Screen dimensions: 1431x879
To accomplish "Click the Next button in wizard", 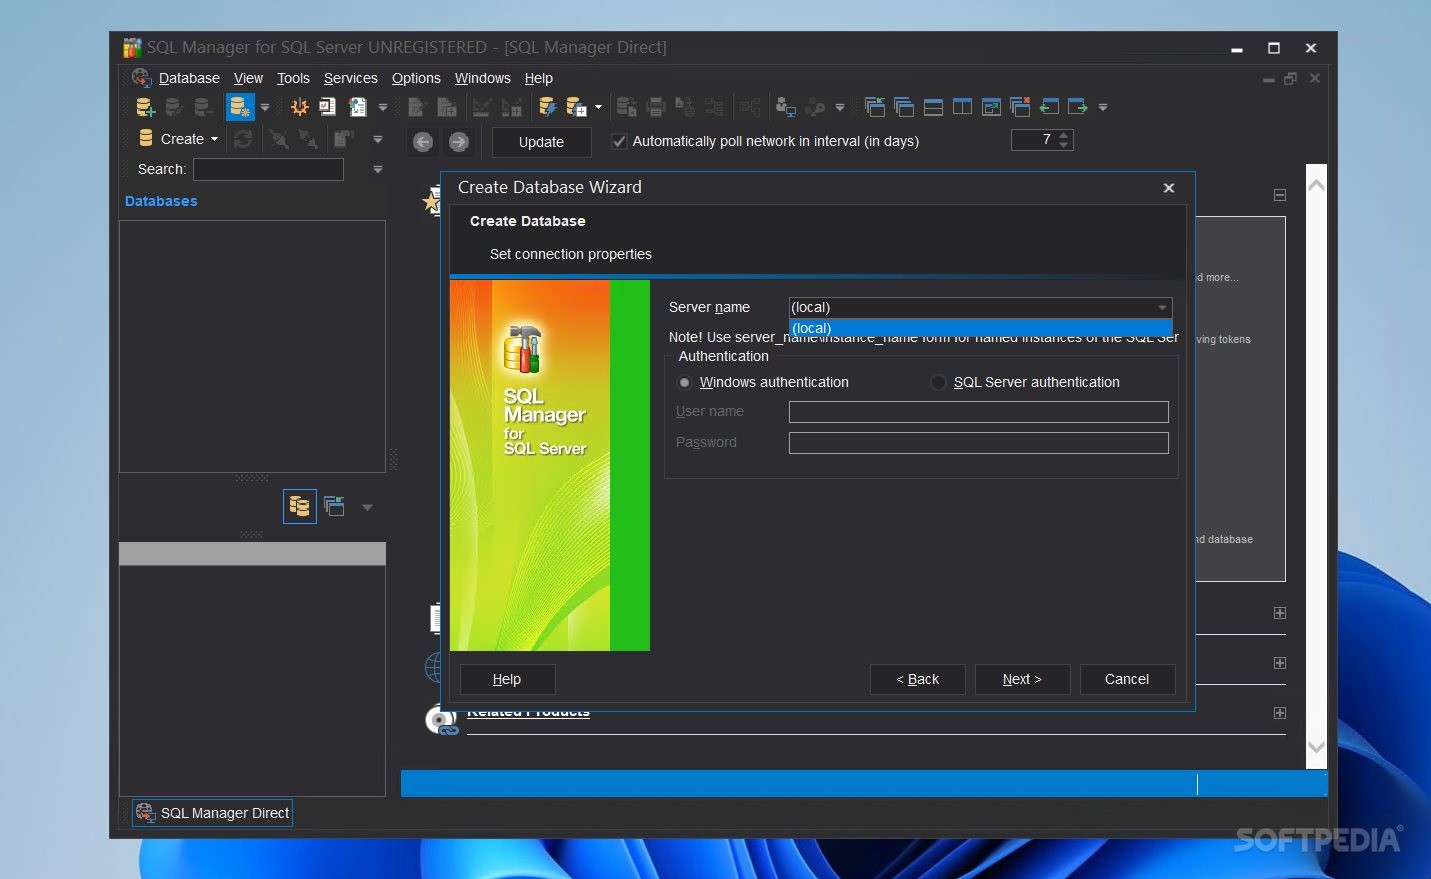I will point(1022,679).
